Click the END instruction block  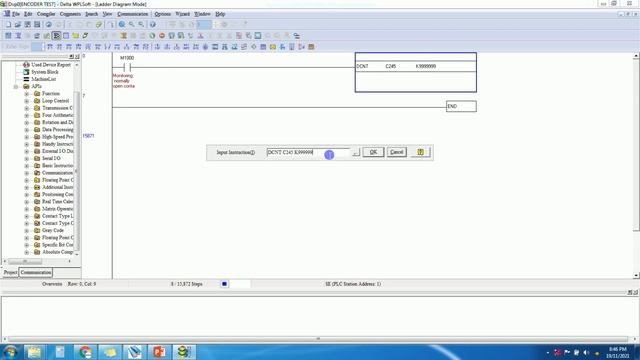point(461,106)
